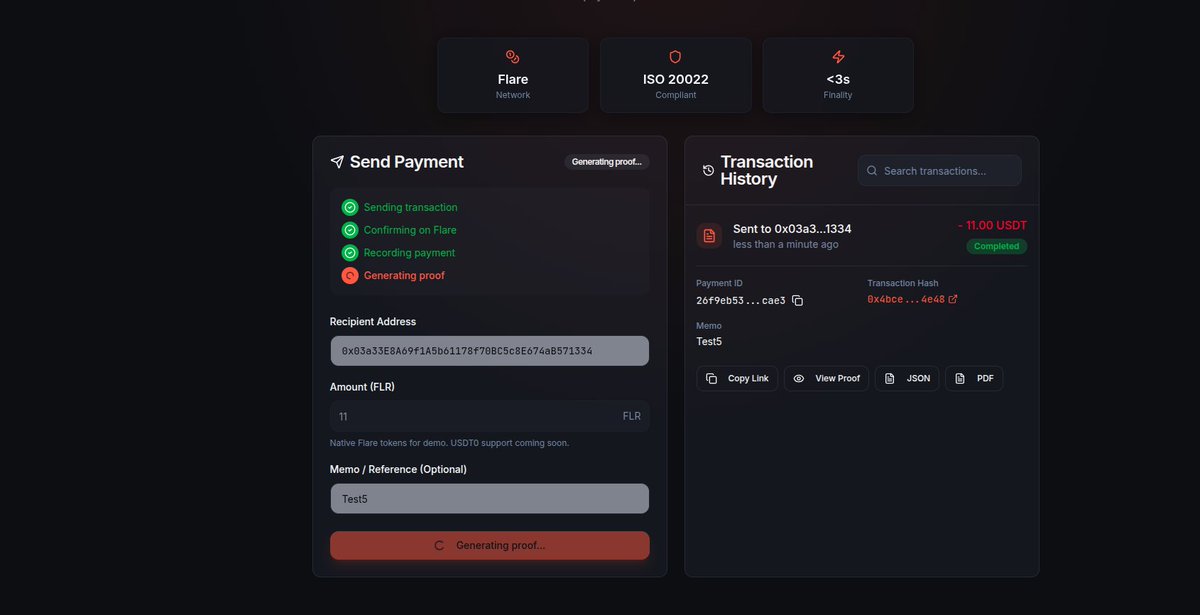This screenshot has height=615, width=1200.
Task: Click the Test5 memo text in history
Action: tap(709, 342)
